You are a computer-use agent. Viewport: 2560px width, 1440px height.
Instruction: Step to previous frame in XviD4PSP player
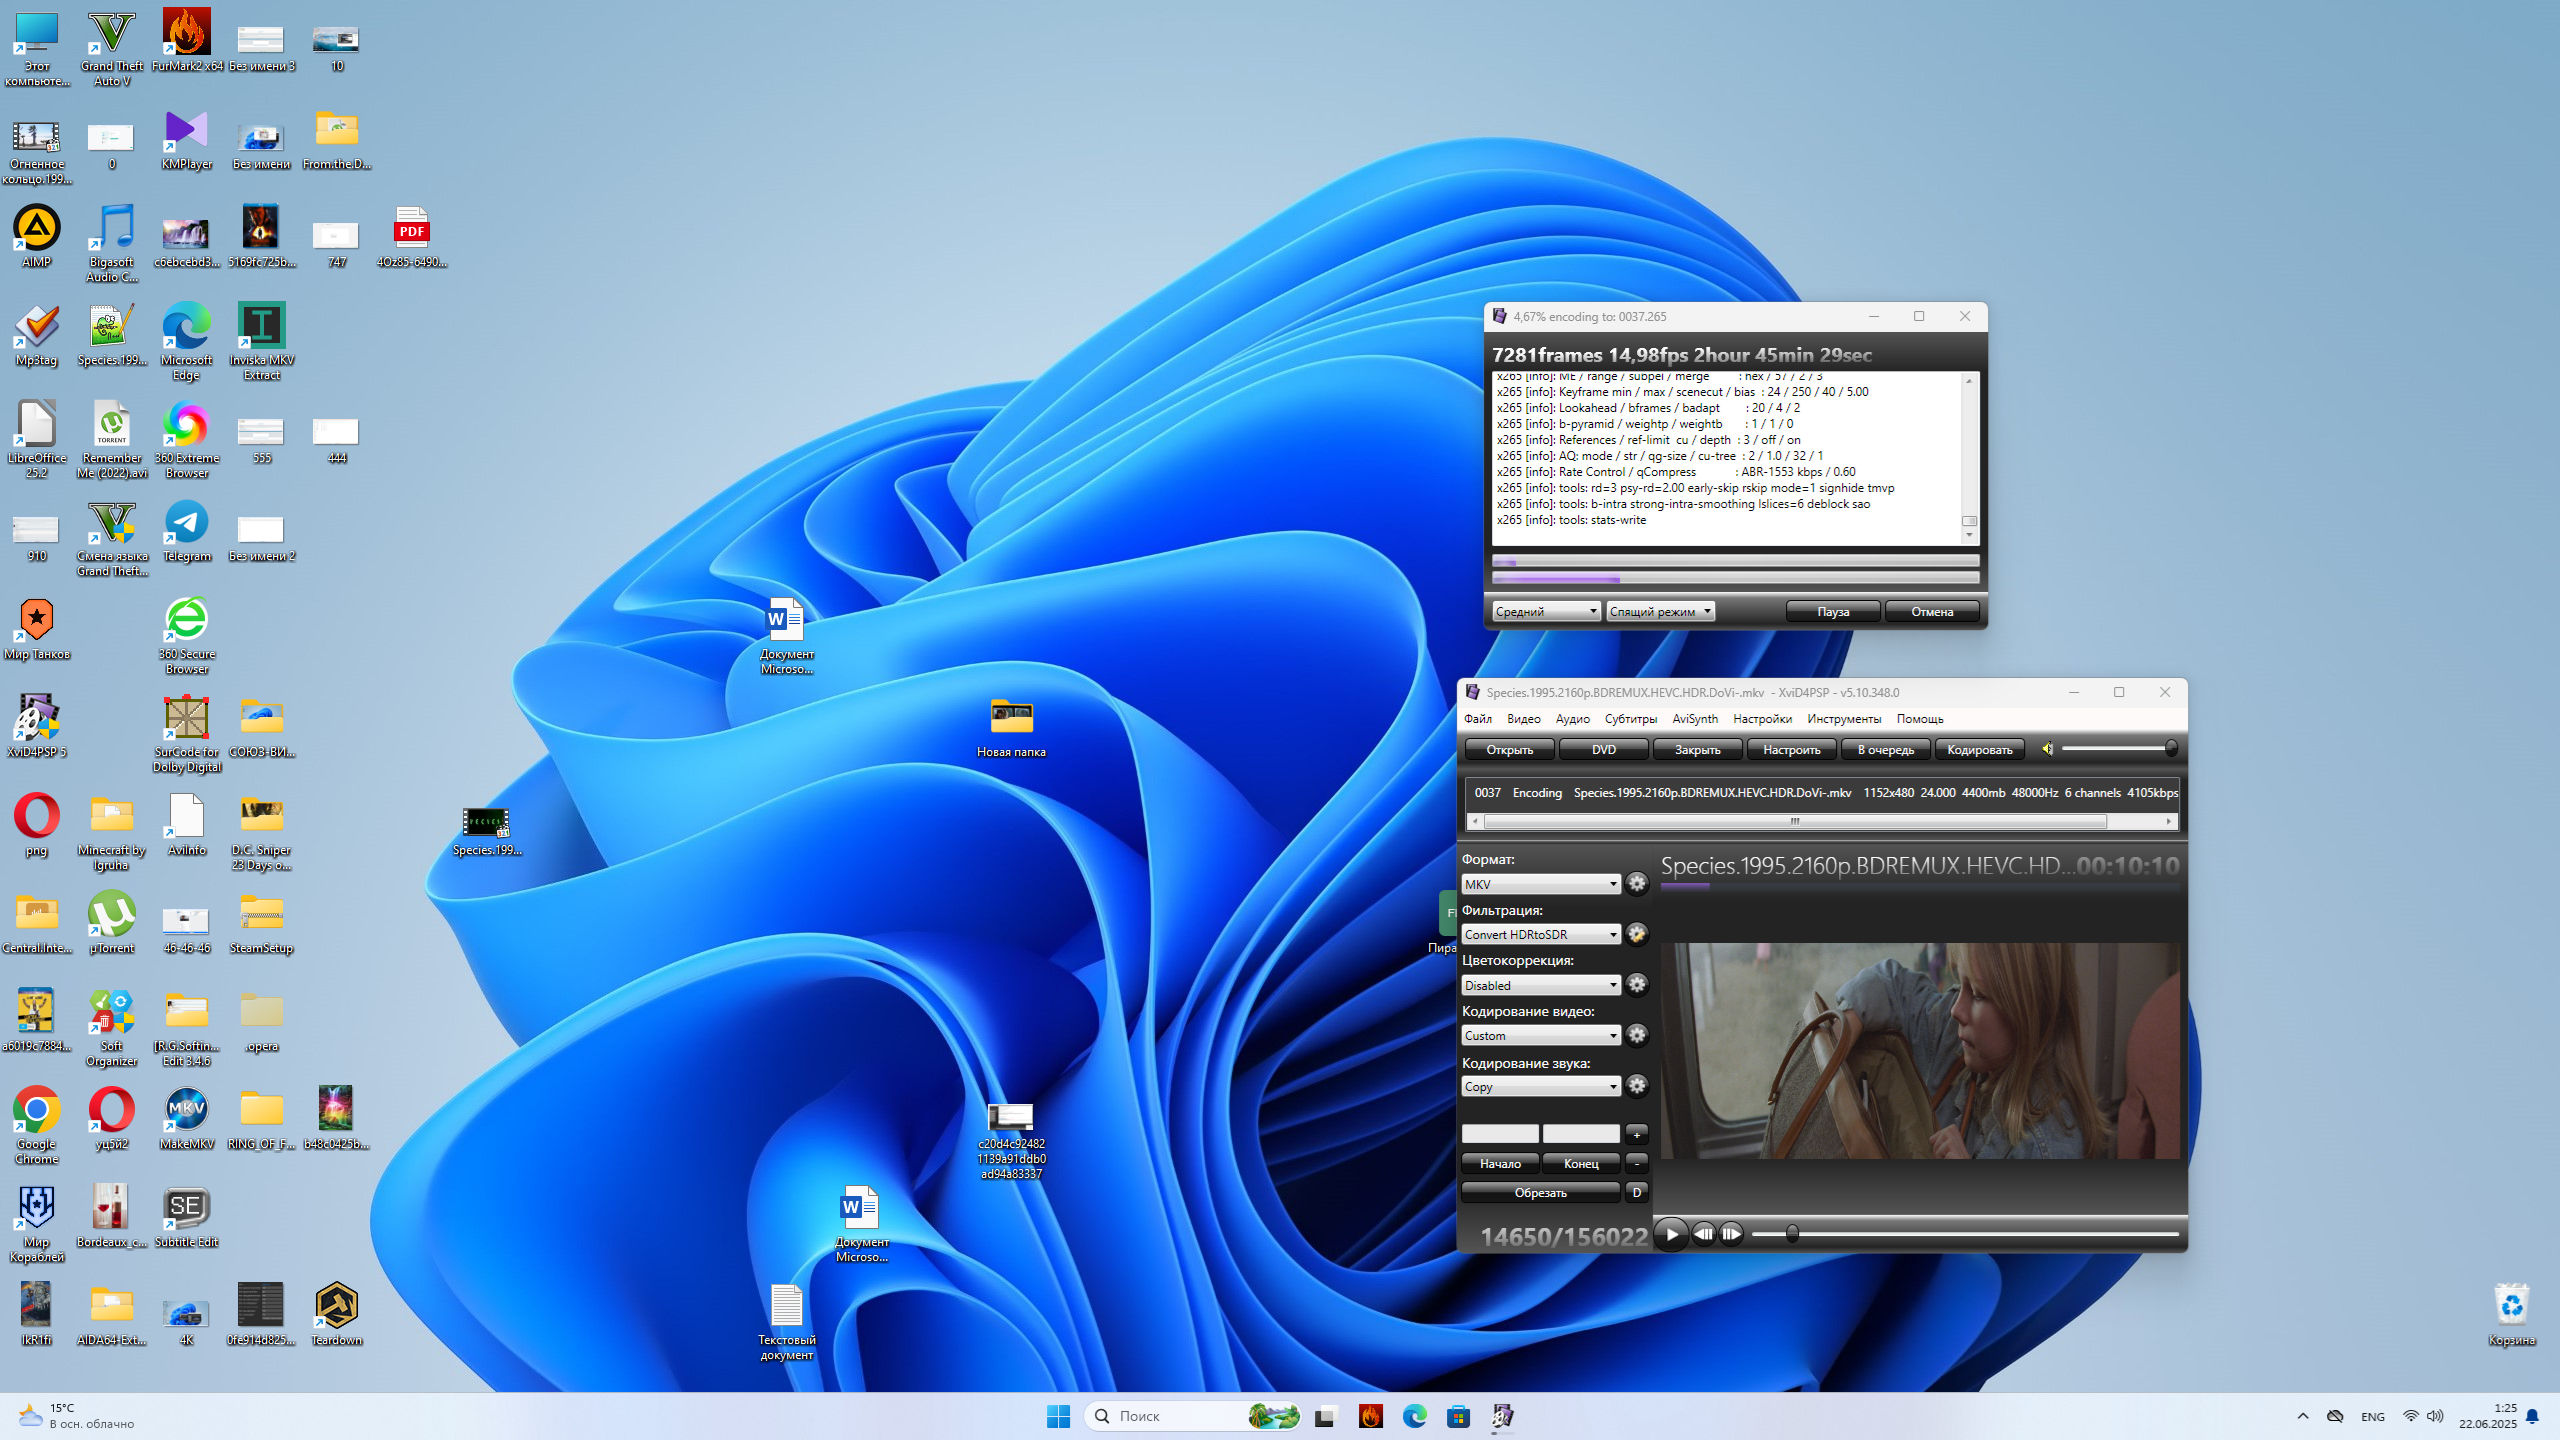tap(1703, 1235)
